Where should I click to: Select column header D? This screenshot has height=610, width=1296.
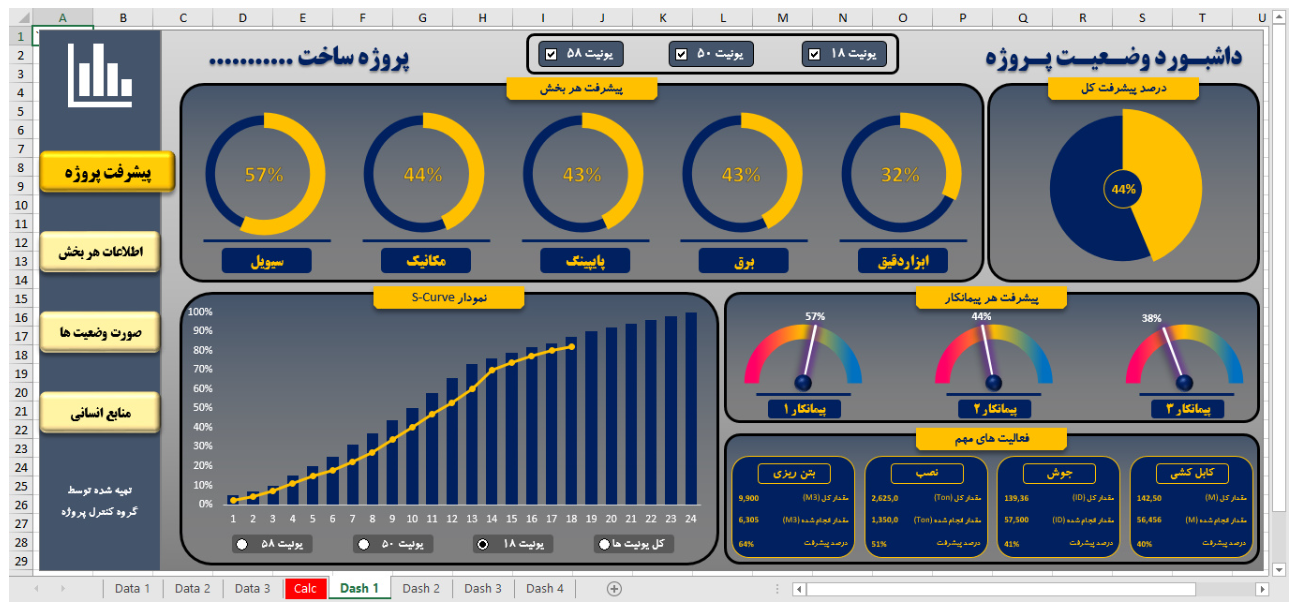(243, 17)
